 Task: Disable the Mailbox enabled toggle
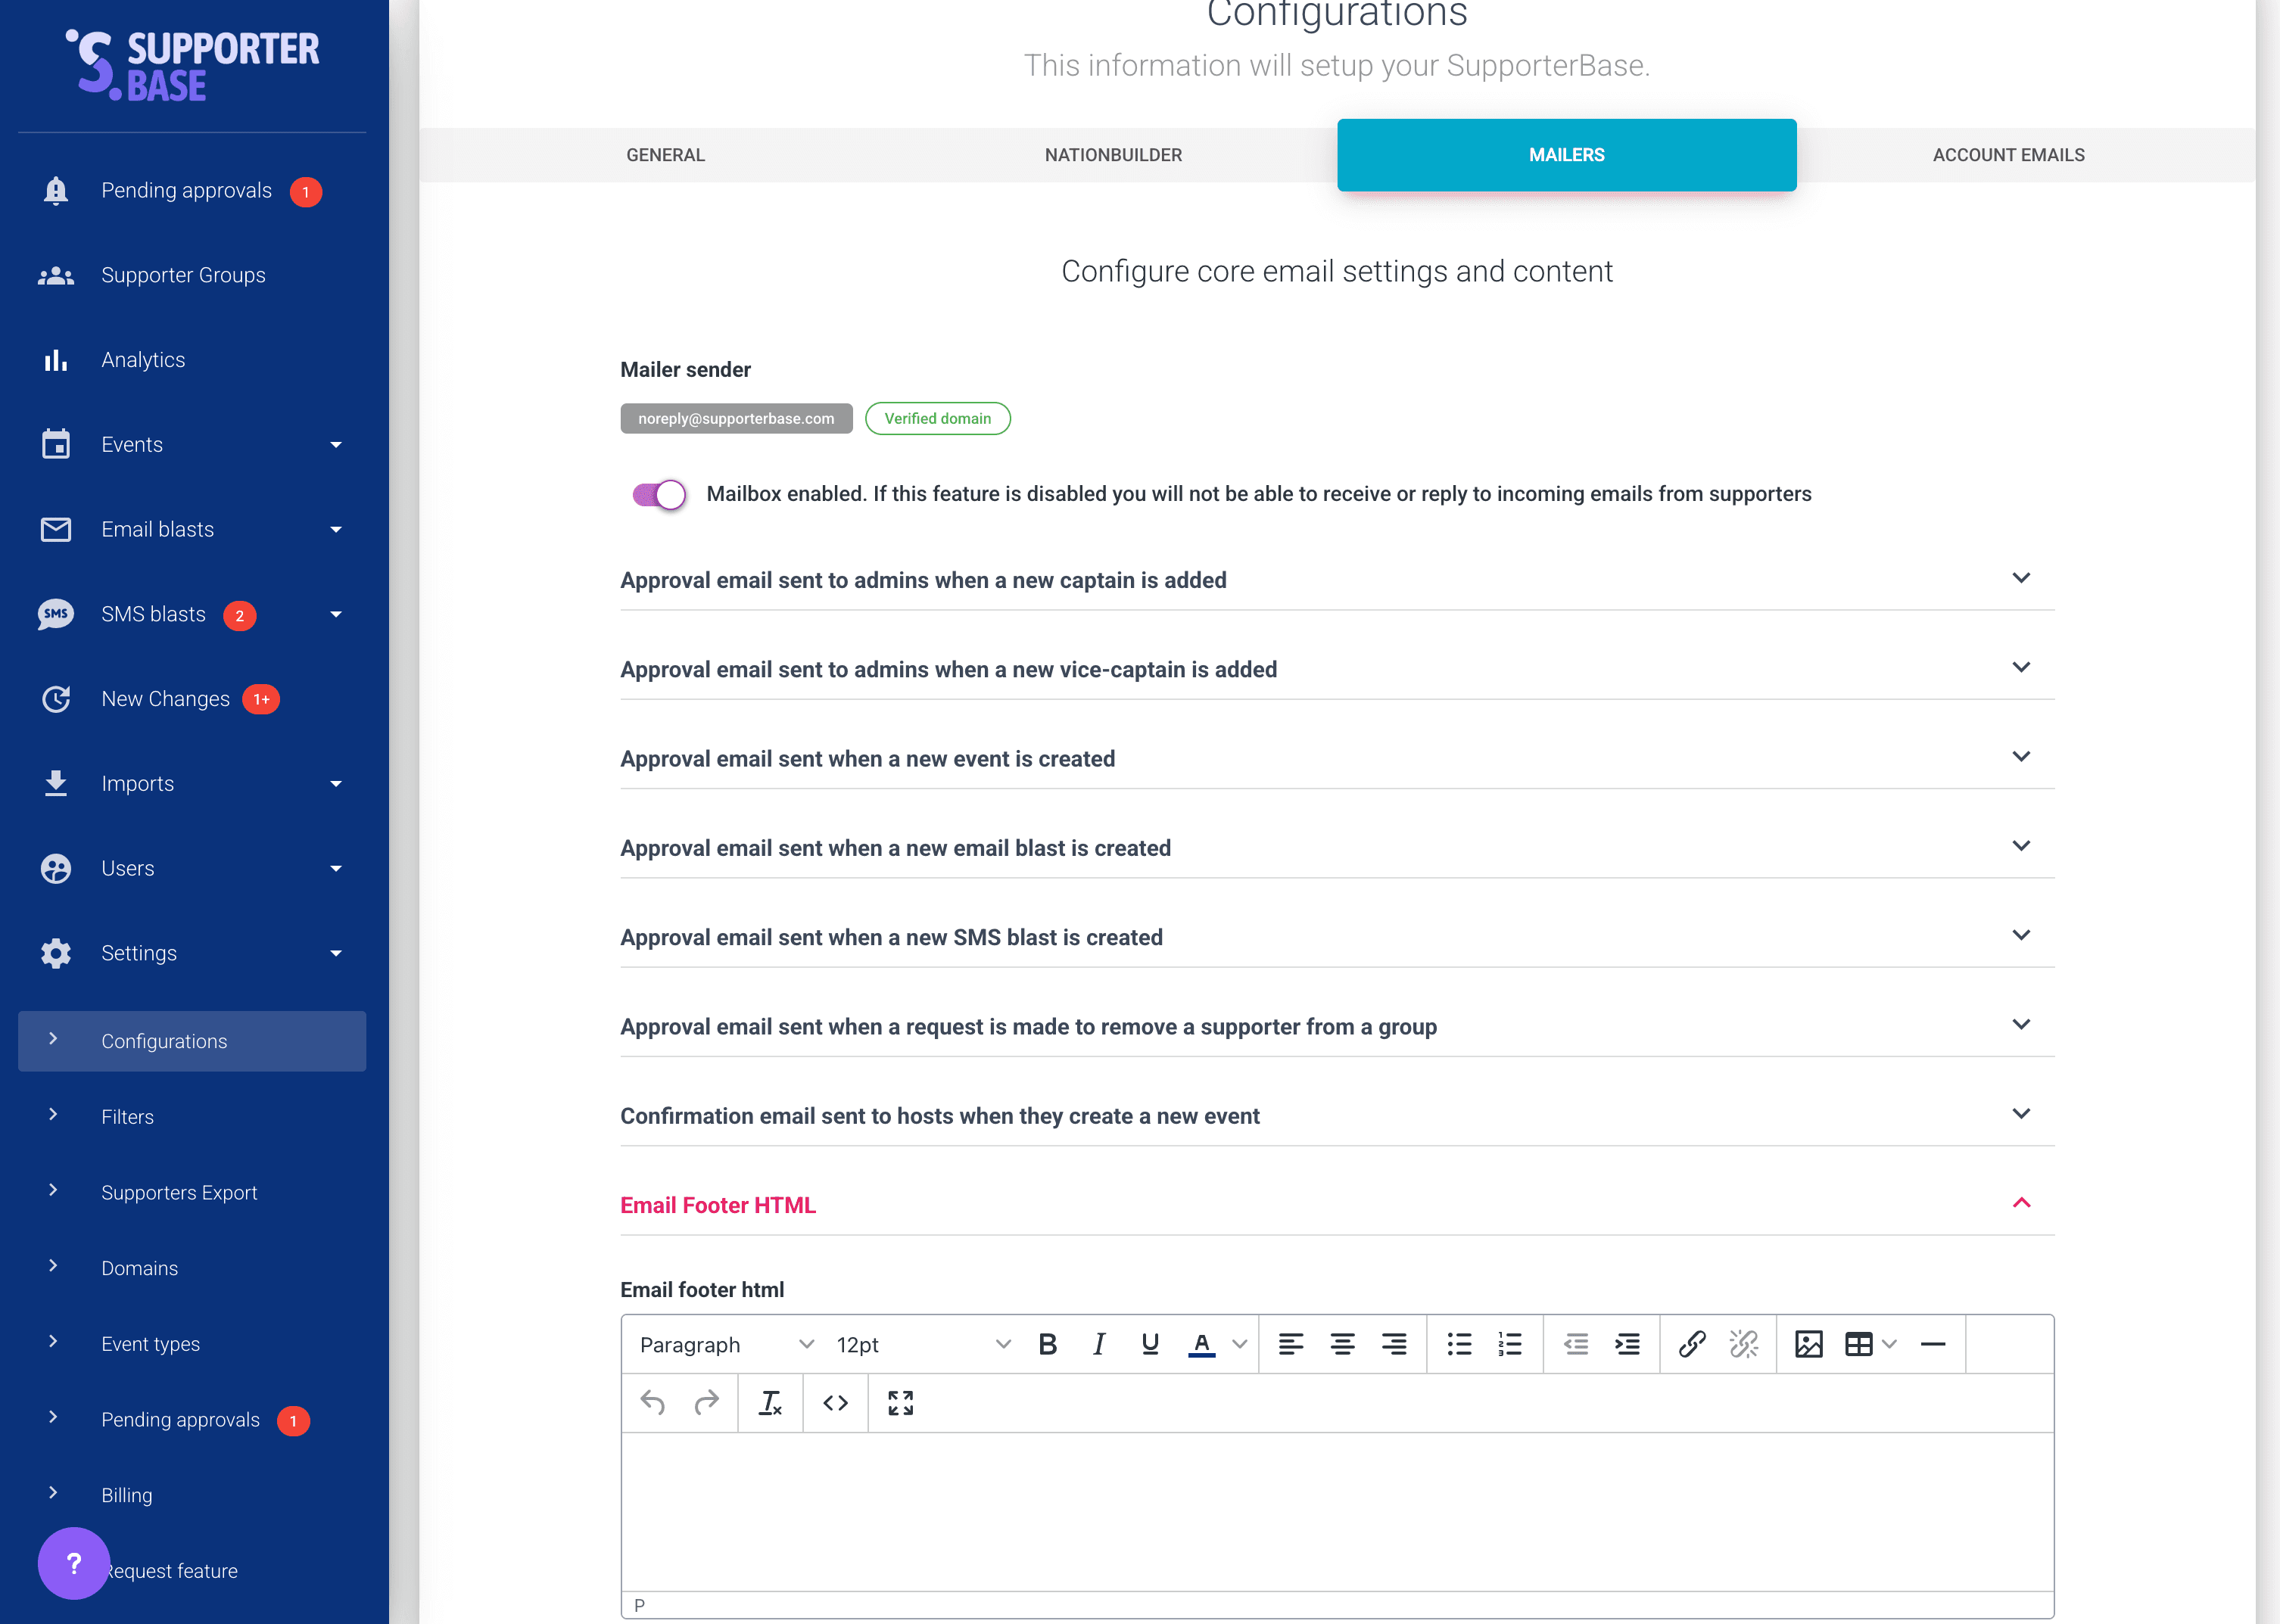point(657,494)
